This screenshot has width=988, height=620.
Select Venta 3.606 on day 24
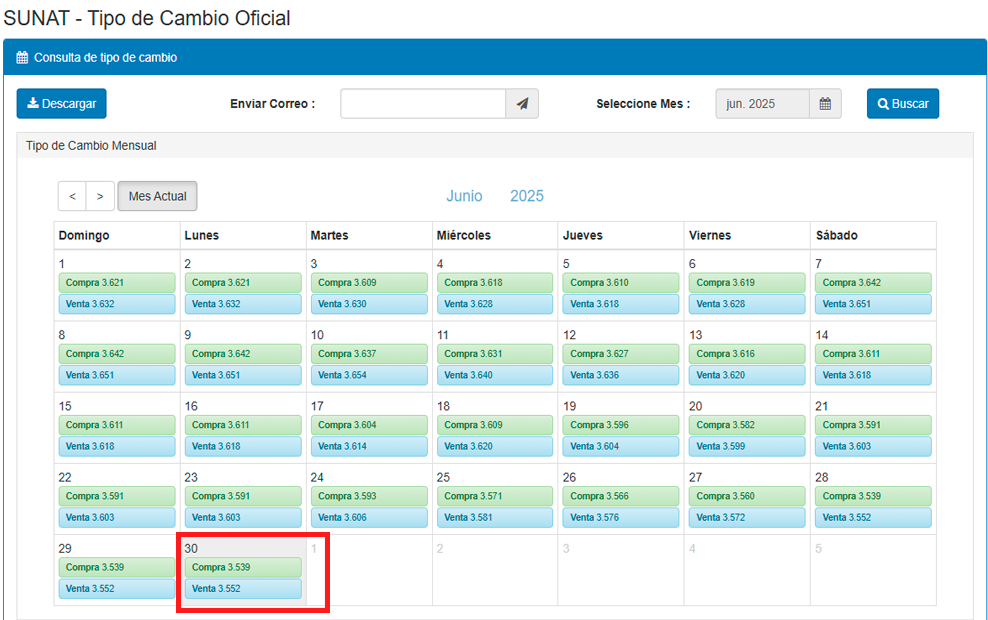click(369, 517)
